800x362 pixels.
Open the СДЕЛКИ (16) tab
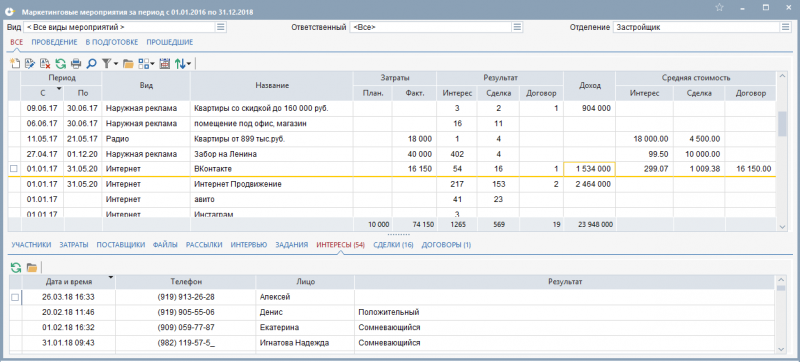(x=393, y=245)
